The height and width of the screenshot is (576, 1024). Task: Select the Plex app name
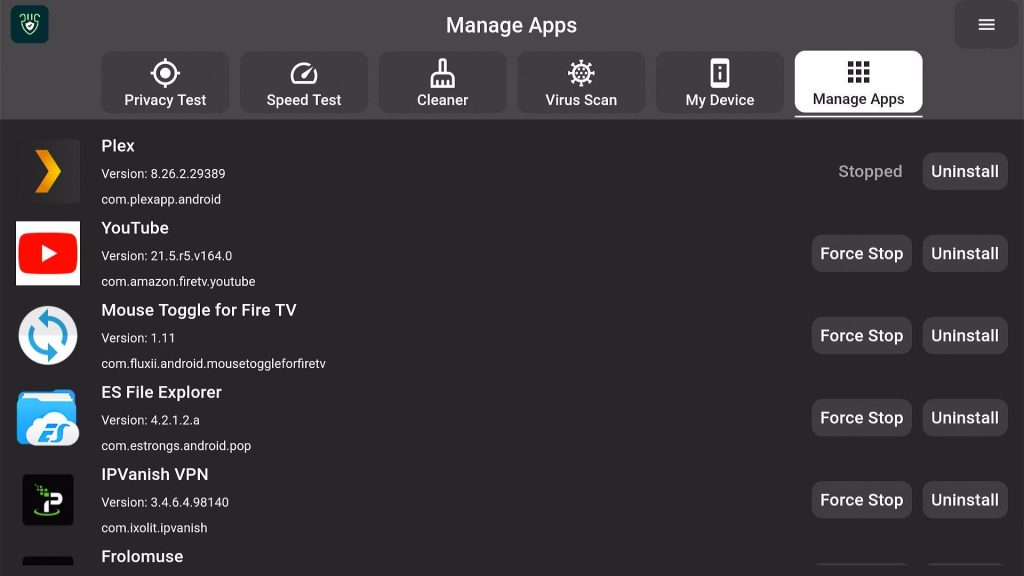tap(118, 146)
